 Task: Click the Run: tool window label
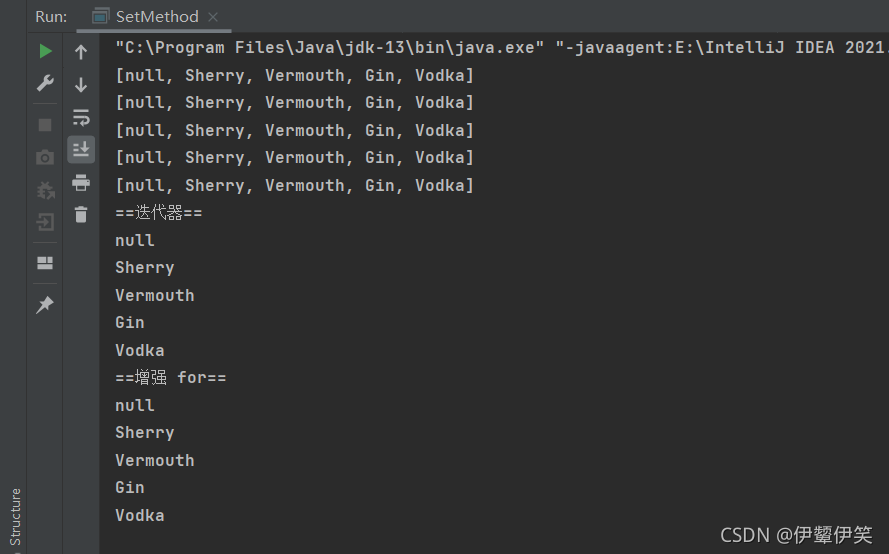tap(51, 16)
